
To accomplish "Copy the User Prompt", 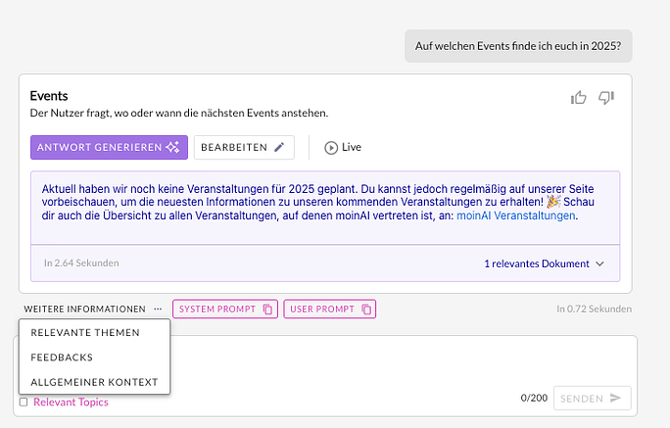I will pos(329,309).
